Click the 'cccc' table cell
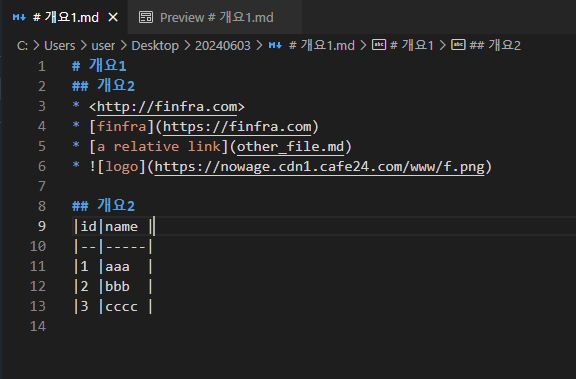 [x=122, y=307]
